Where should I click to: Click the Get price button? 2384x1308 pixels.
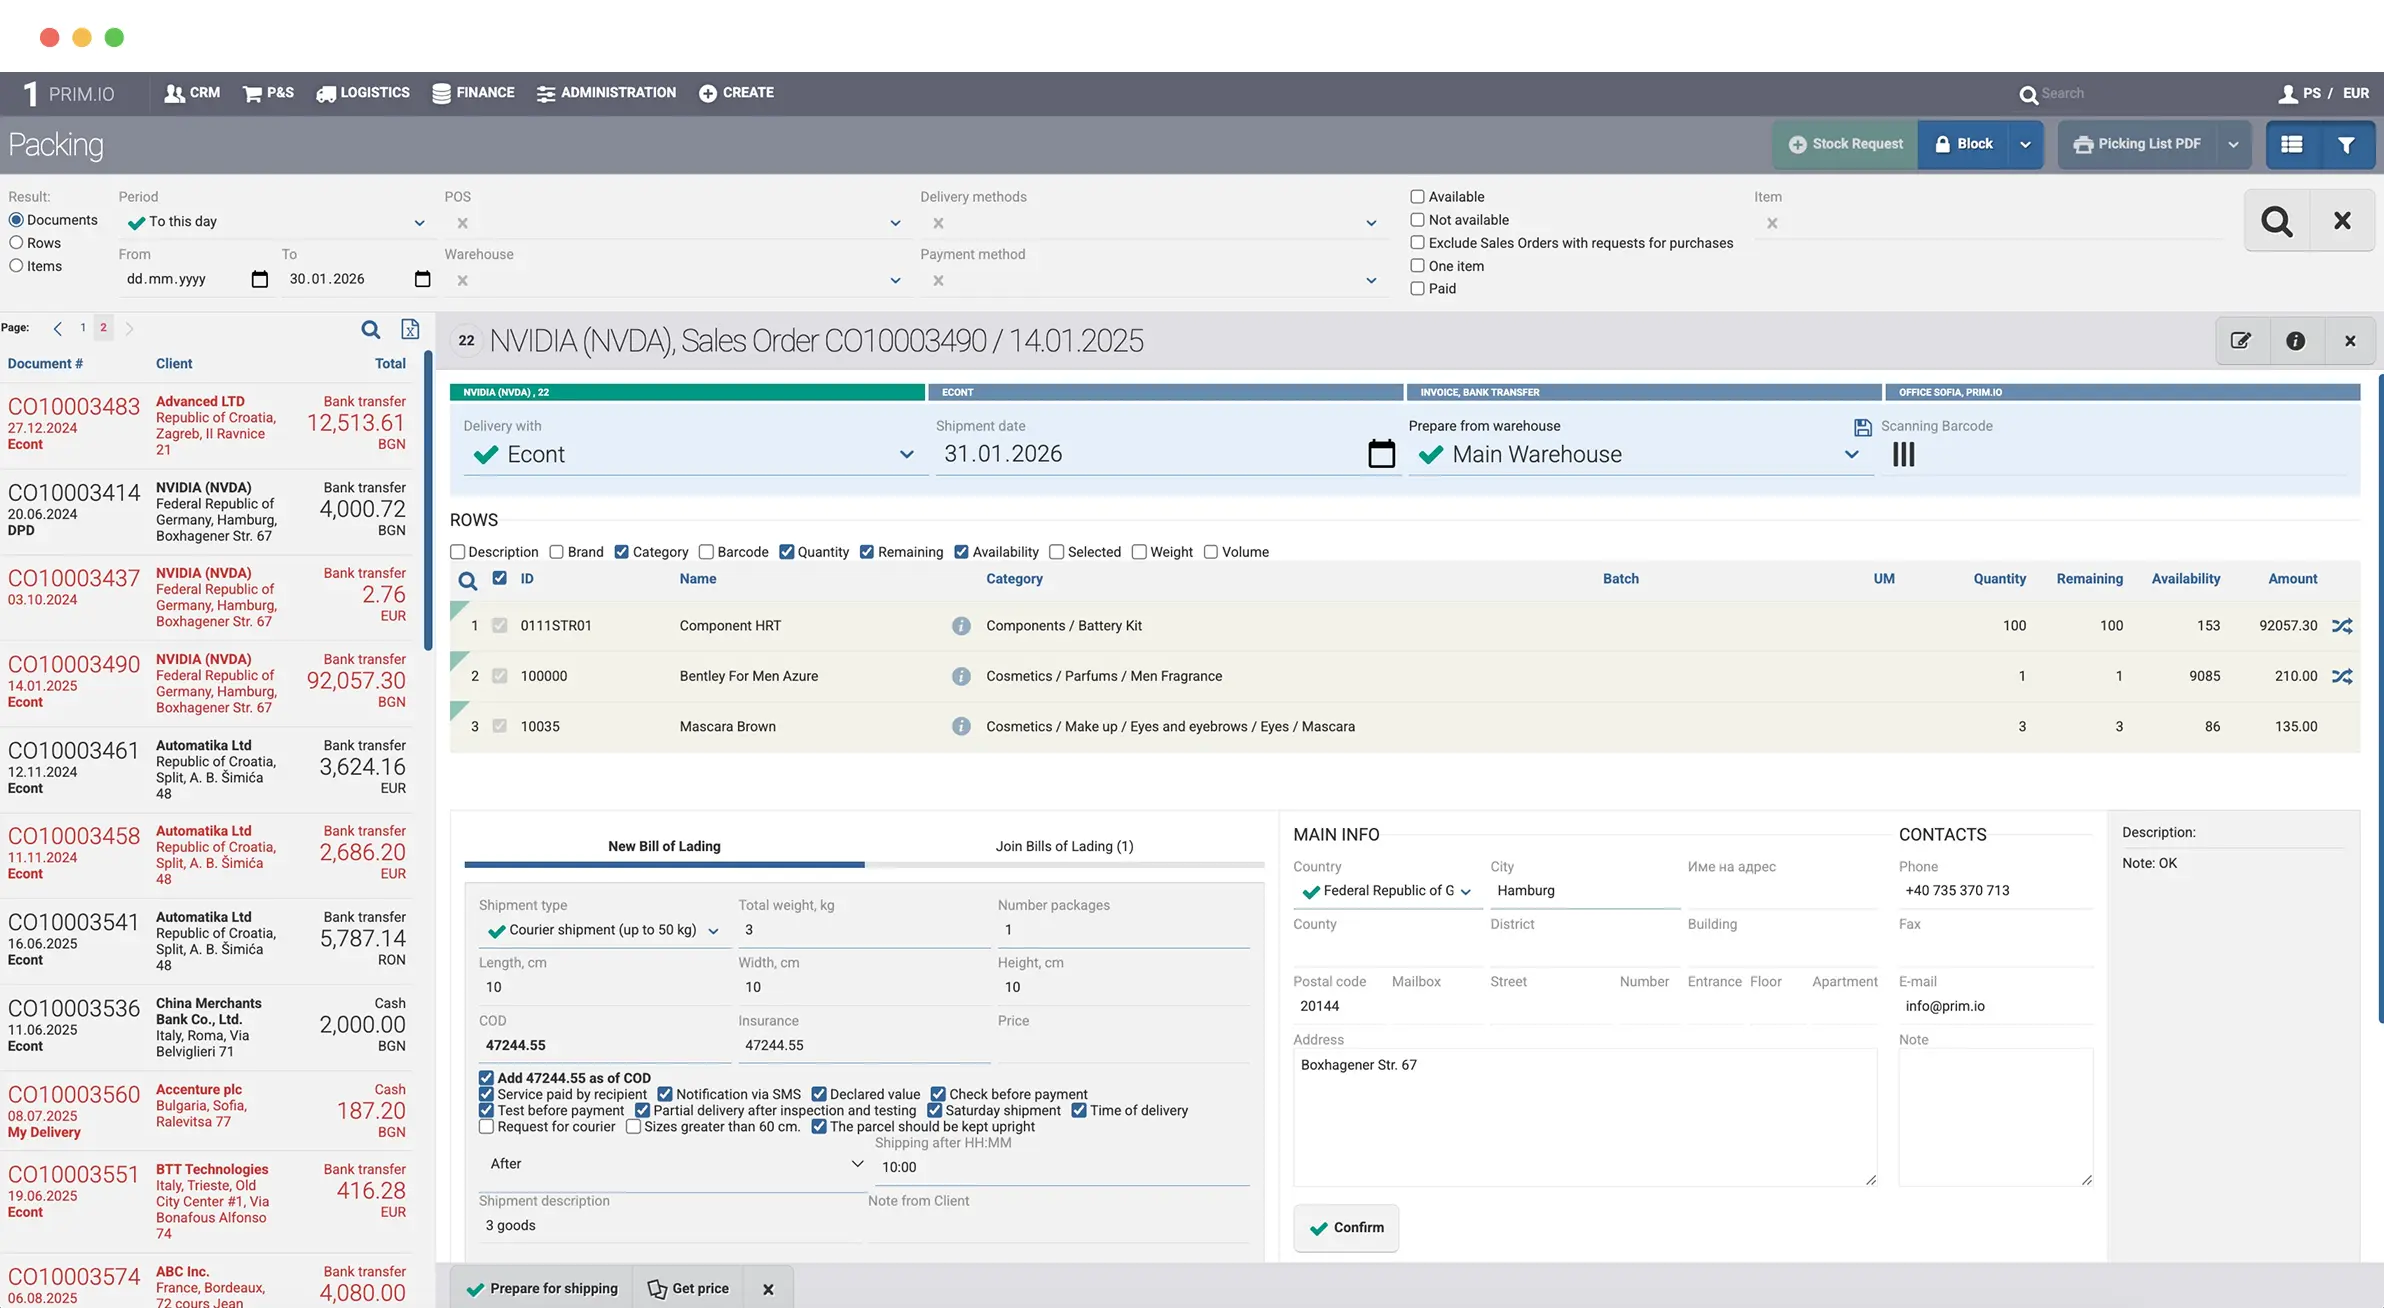tap(687, 1289)
